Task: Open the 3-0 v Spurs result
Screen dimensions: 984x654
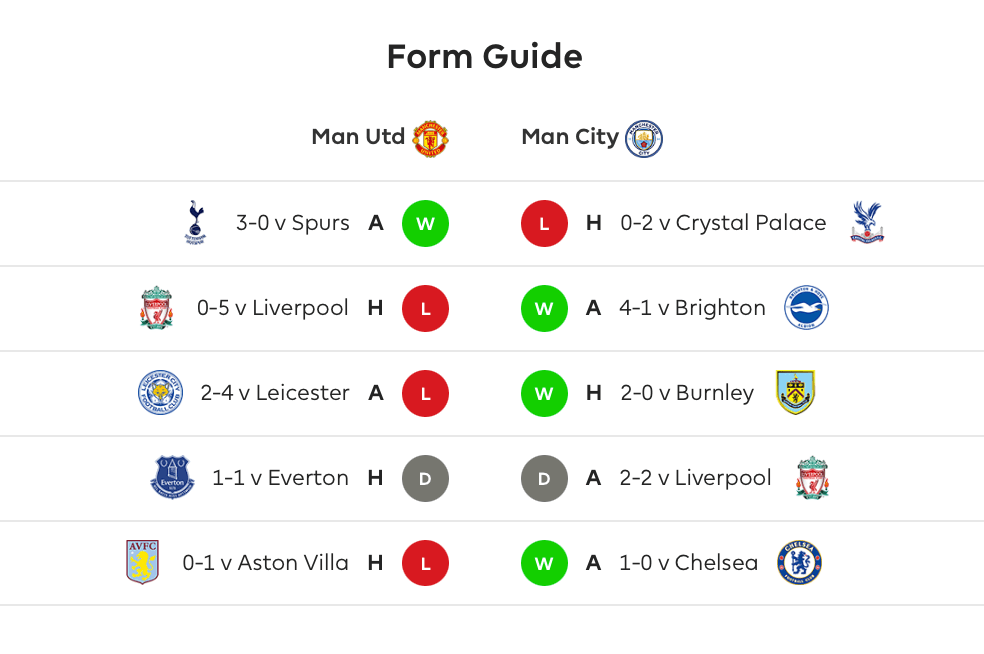Action: (292, 223)
